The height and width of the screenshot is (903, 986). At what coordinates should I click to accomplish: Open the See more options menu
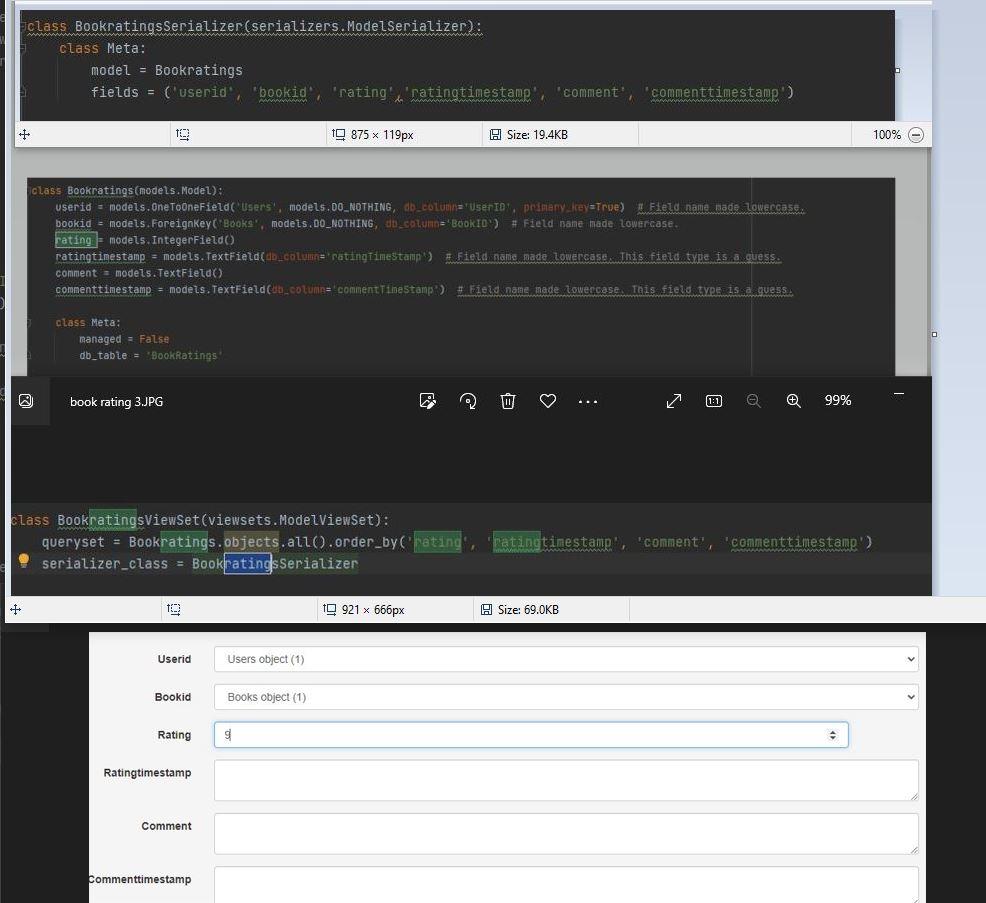(x=588, y=401)
